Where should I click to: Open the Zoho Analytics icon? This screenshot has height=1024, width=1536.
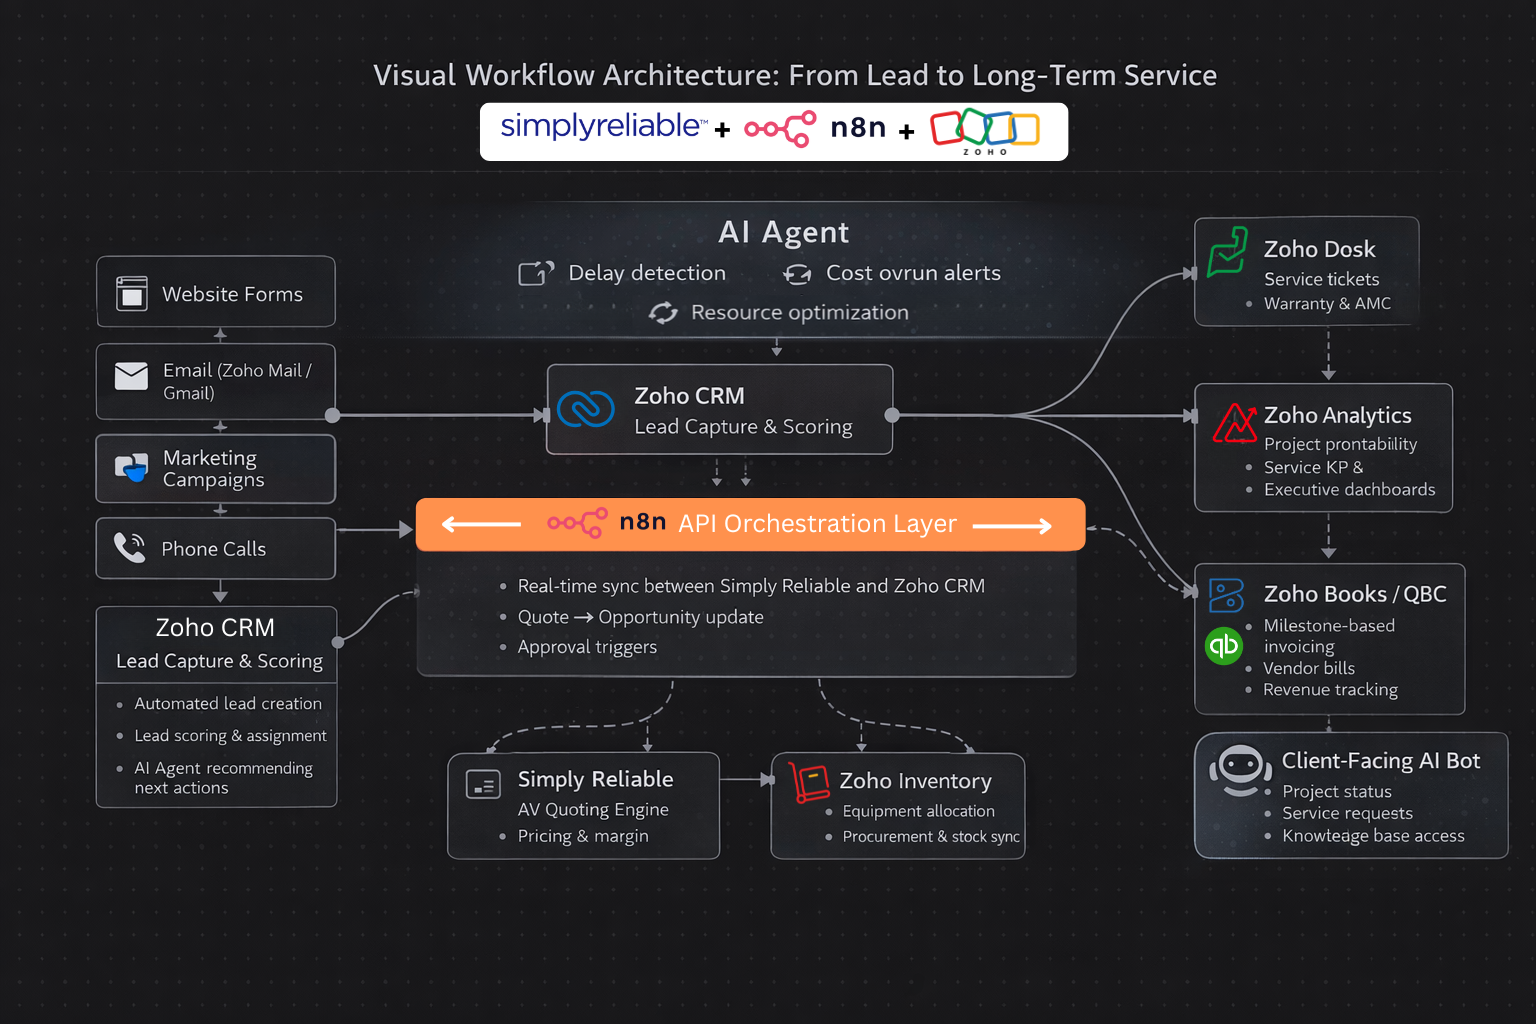click(x=1236, y=422)
